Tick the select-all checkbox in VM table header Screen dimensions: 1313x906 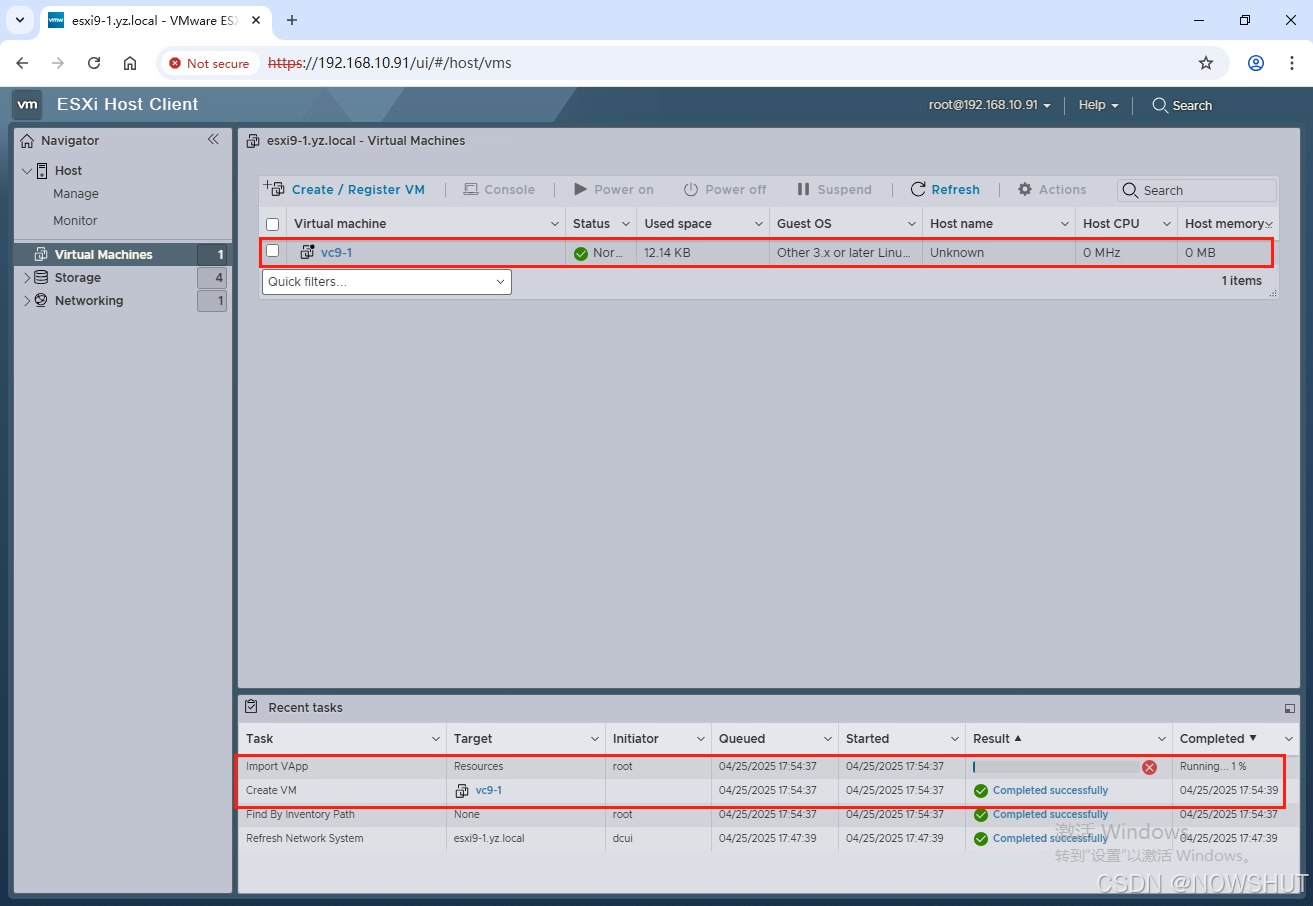click(x=272, y=224)
